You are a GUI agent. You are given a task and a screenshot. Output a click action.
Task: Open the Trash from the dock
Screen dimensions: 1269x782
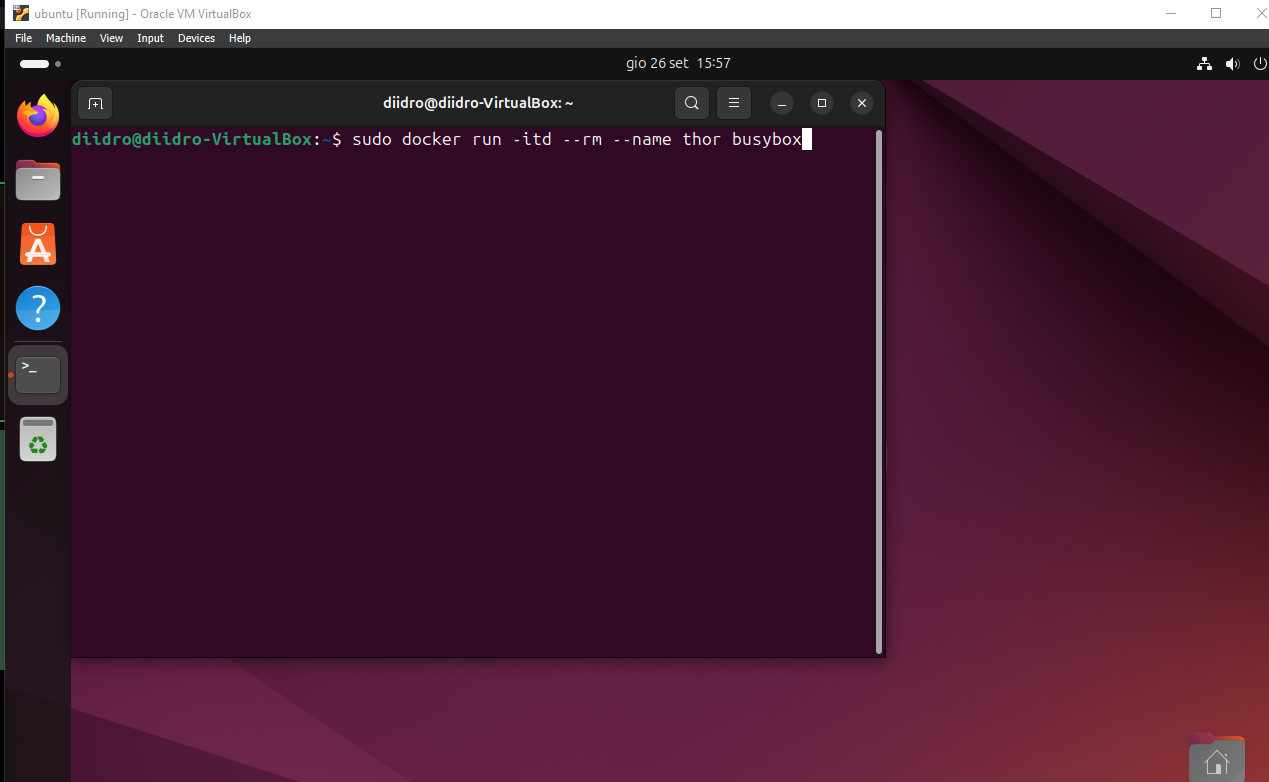pyautogui.click(x=37, y=438)
